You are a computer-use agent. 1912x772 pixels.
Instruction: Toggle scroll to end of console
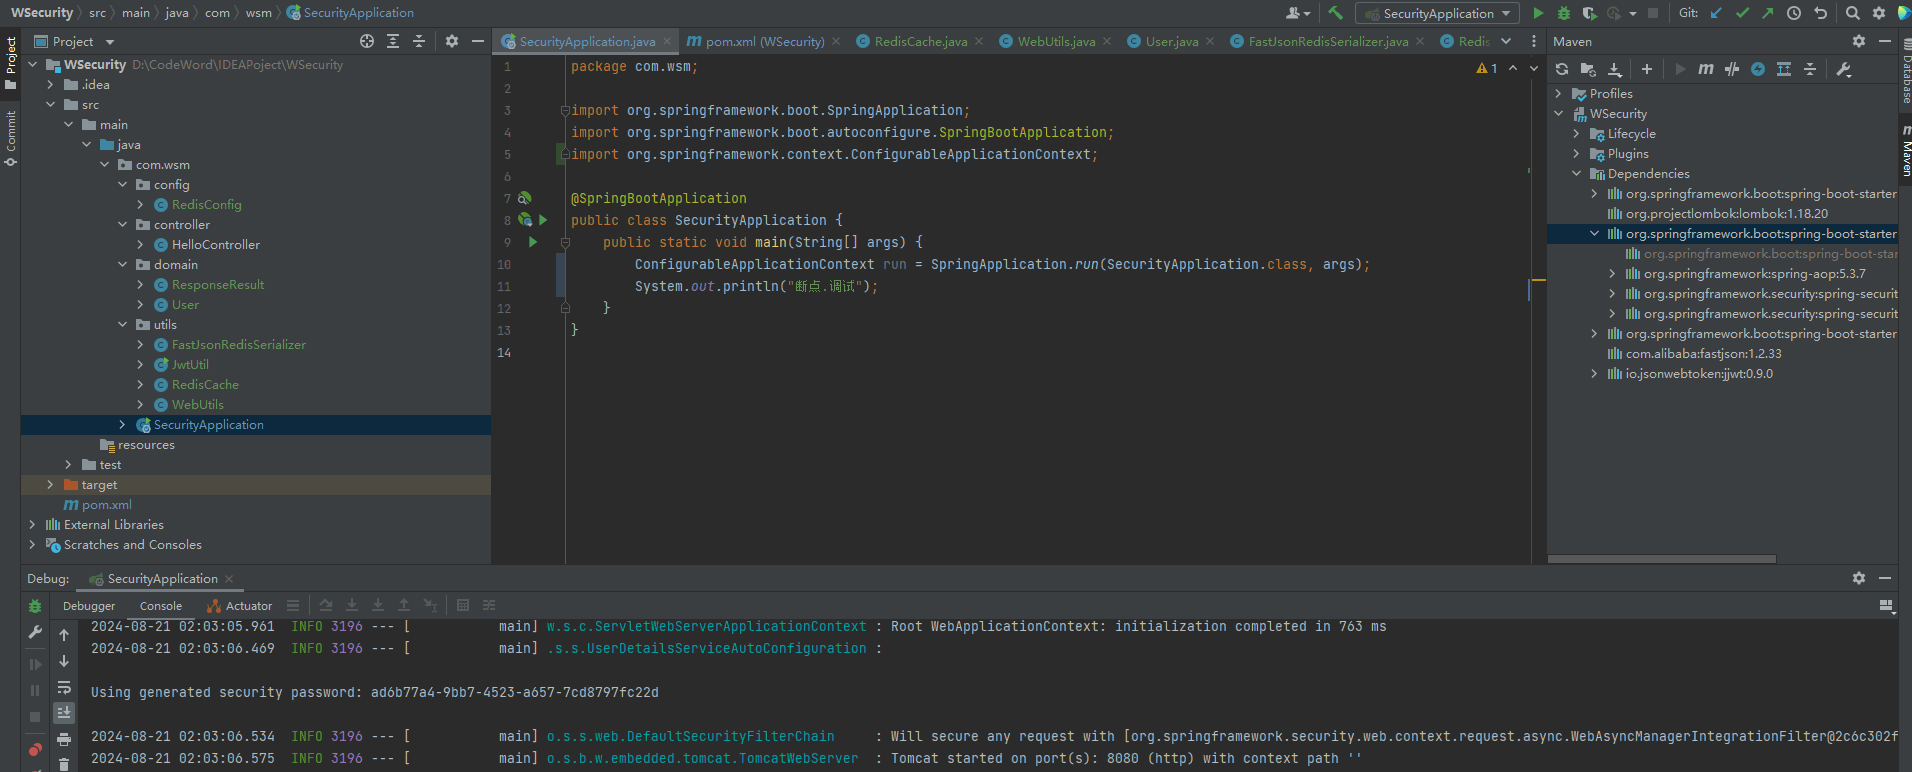[x=64, y=713]
